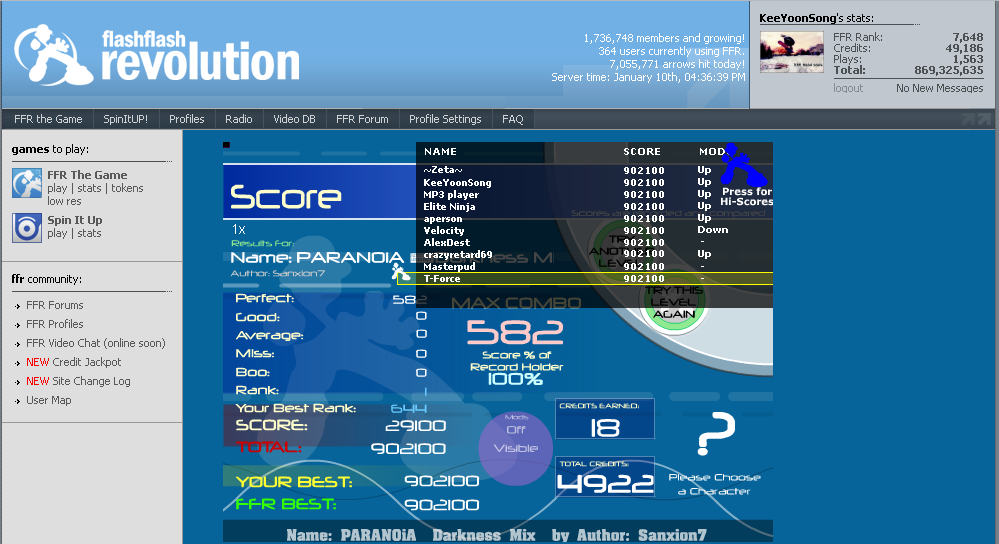Open KeeYoonSong's avatar image
Screen dimensions: 999x544
[792, 52]
